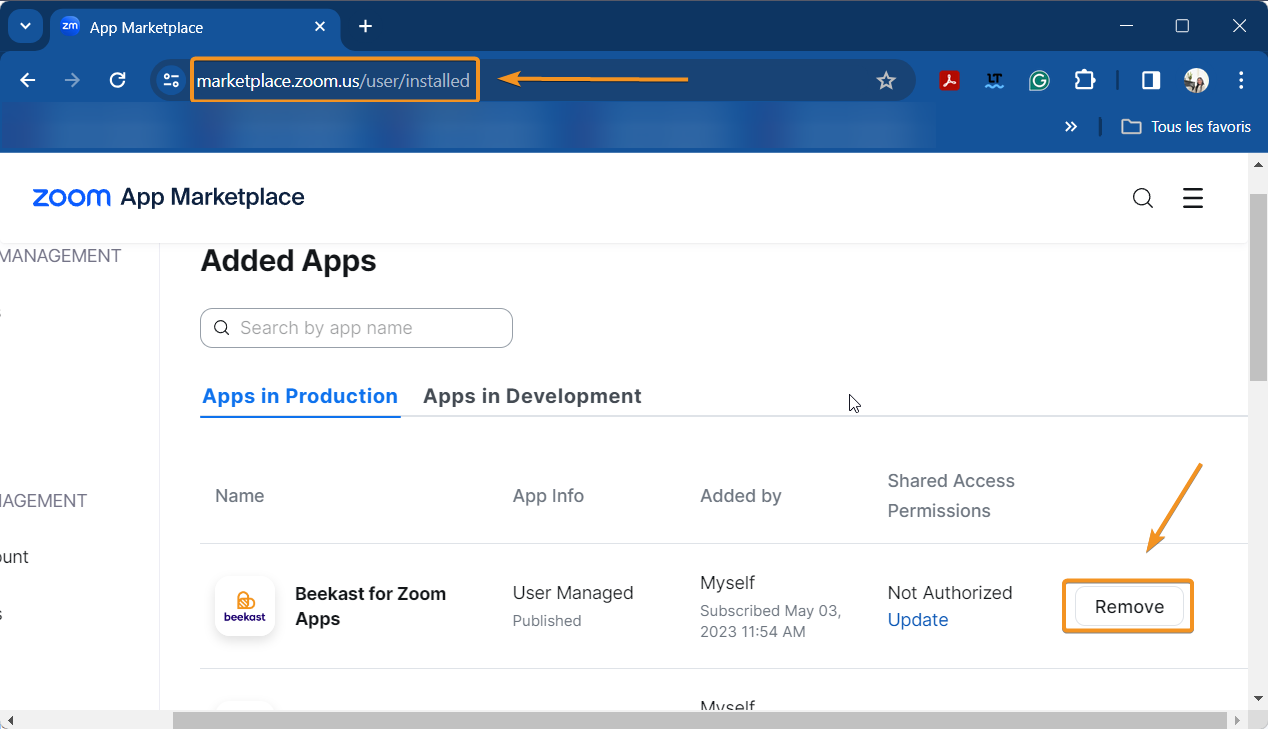Click Update link under Not Authorized
Screen dimensions: 1268x729
918,620
